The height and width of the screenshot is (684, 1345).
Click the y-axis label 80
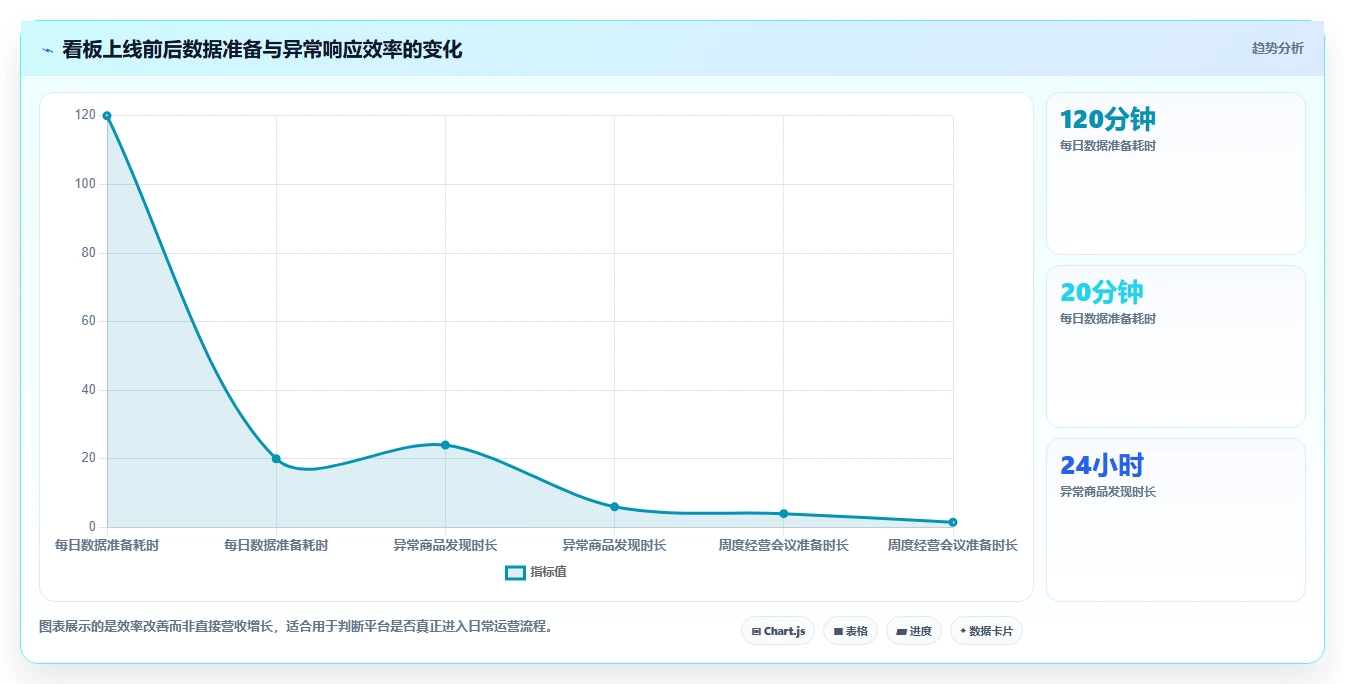tap(88, 253)
